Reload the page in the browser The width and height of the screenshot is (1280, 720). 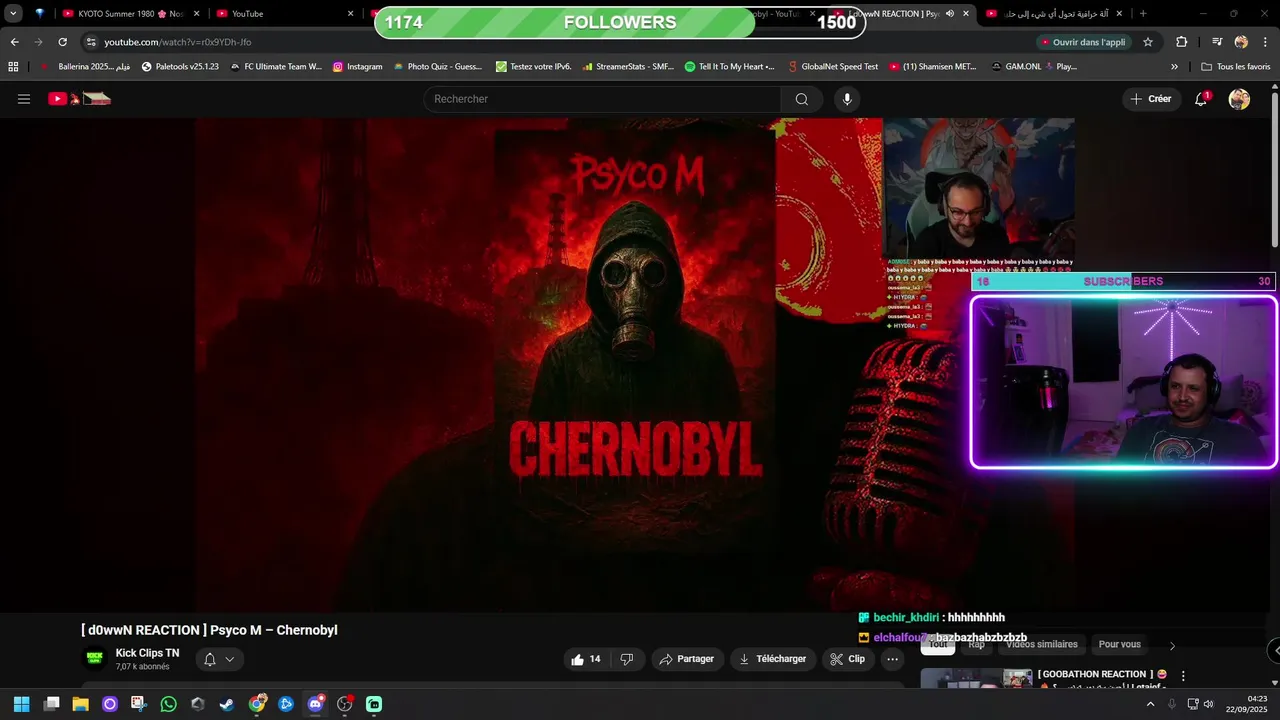tap(62, 42)
